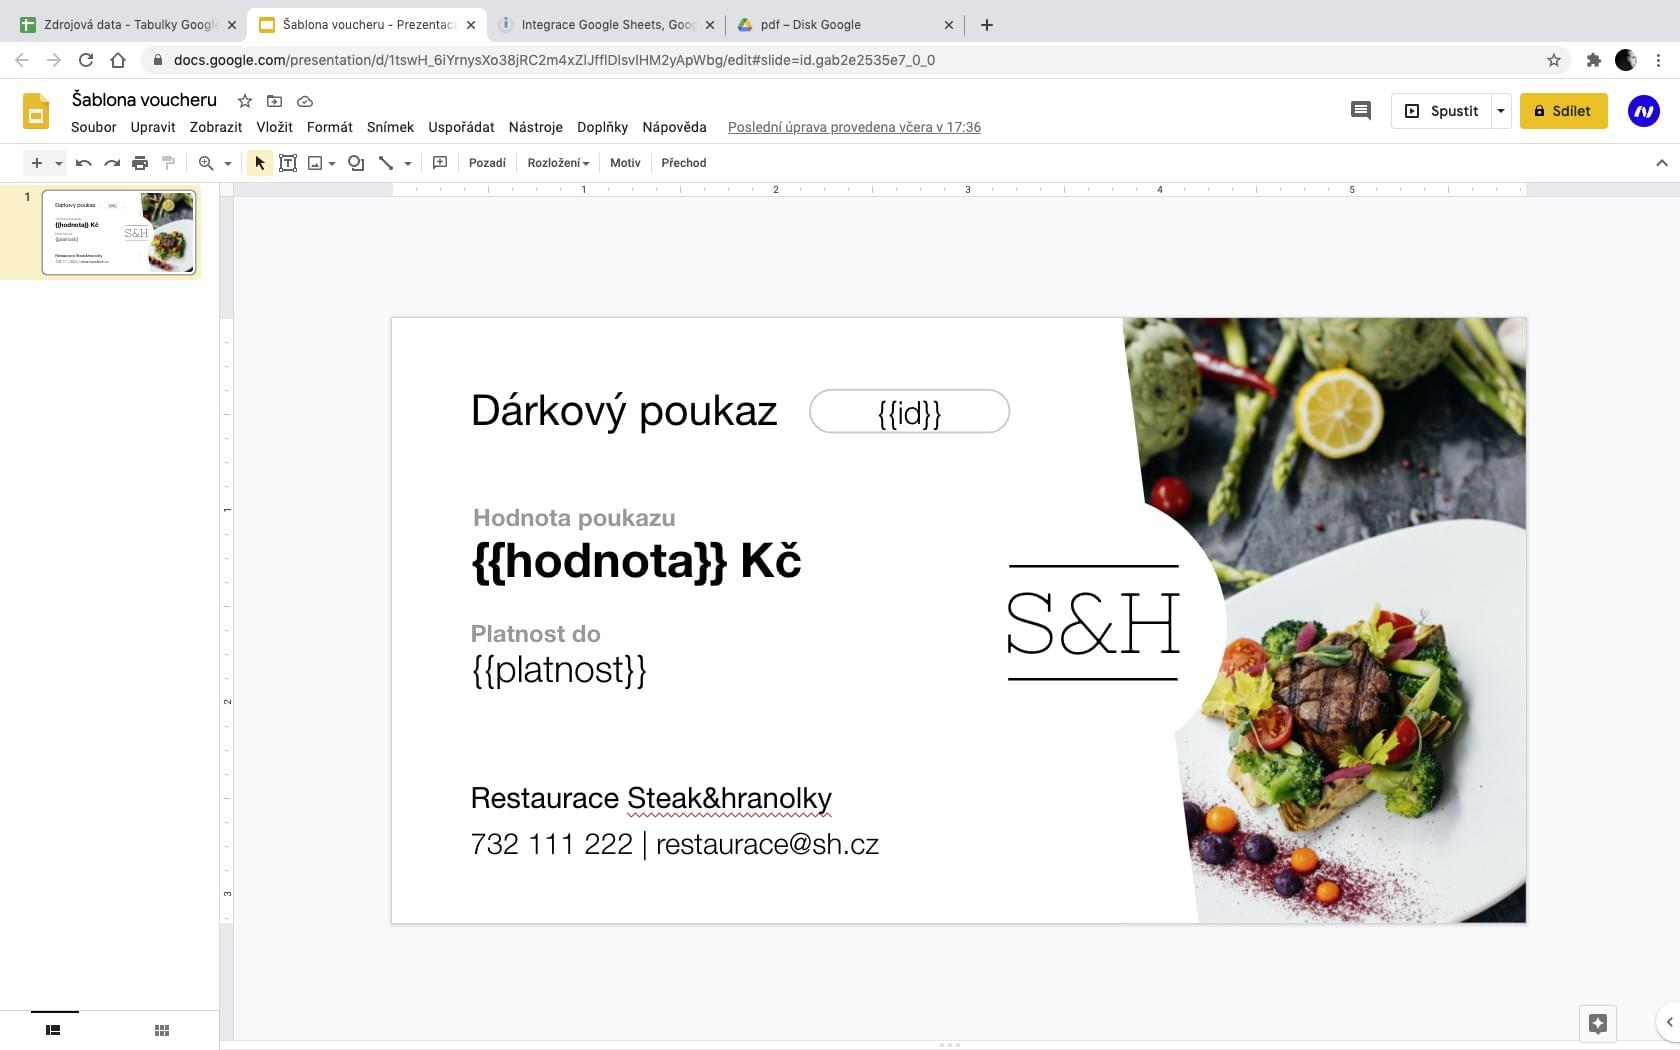
Task: Click the Pozadí background button
Action: tap(487, 163)
